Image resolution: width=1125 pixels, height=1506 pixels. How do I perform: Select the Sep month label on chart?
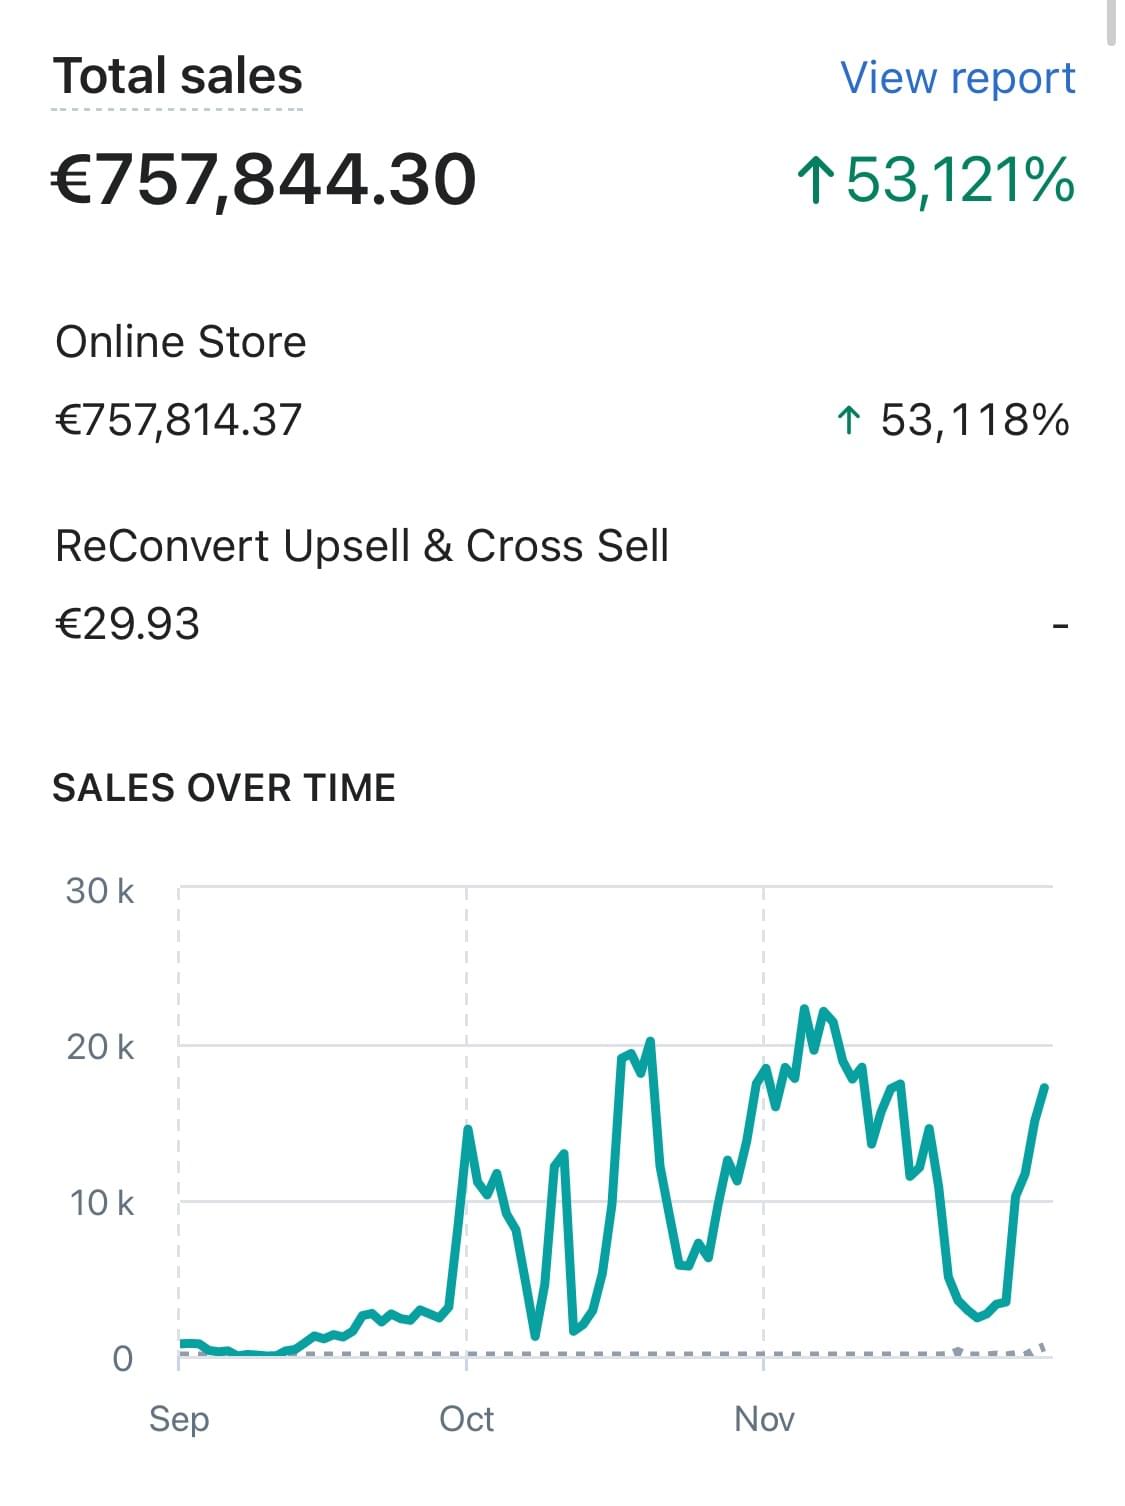coord(179,1418)
